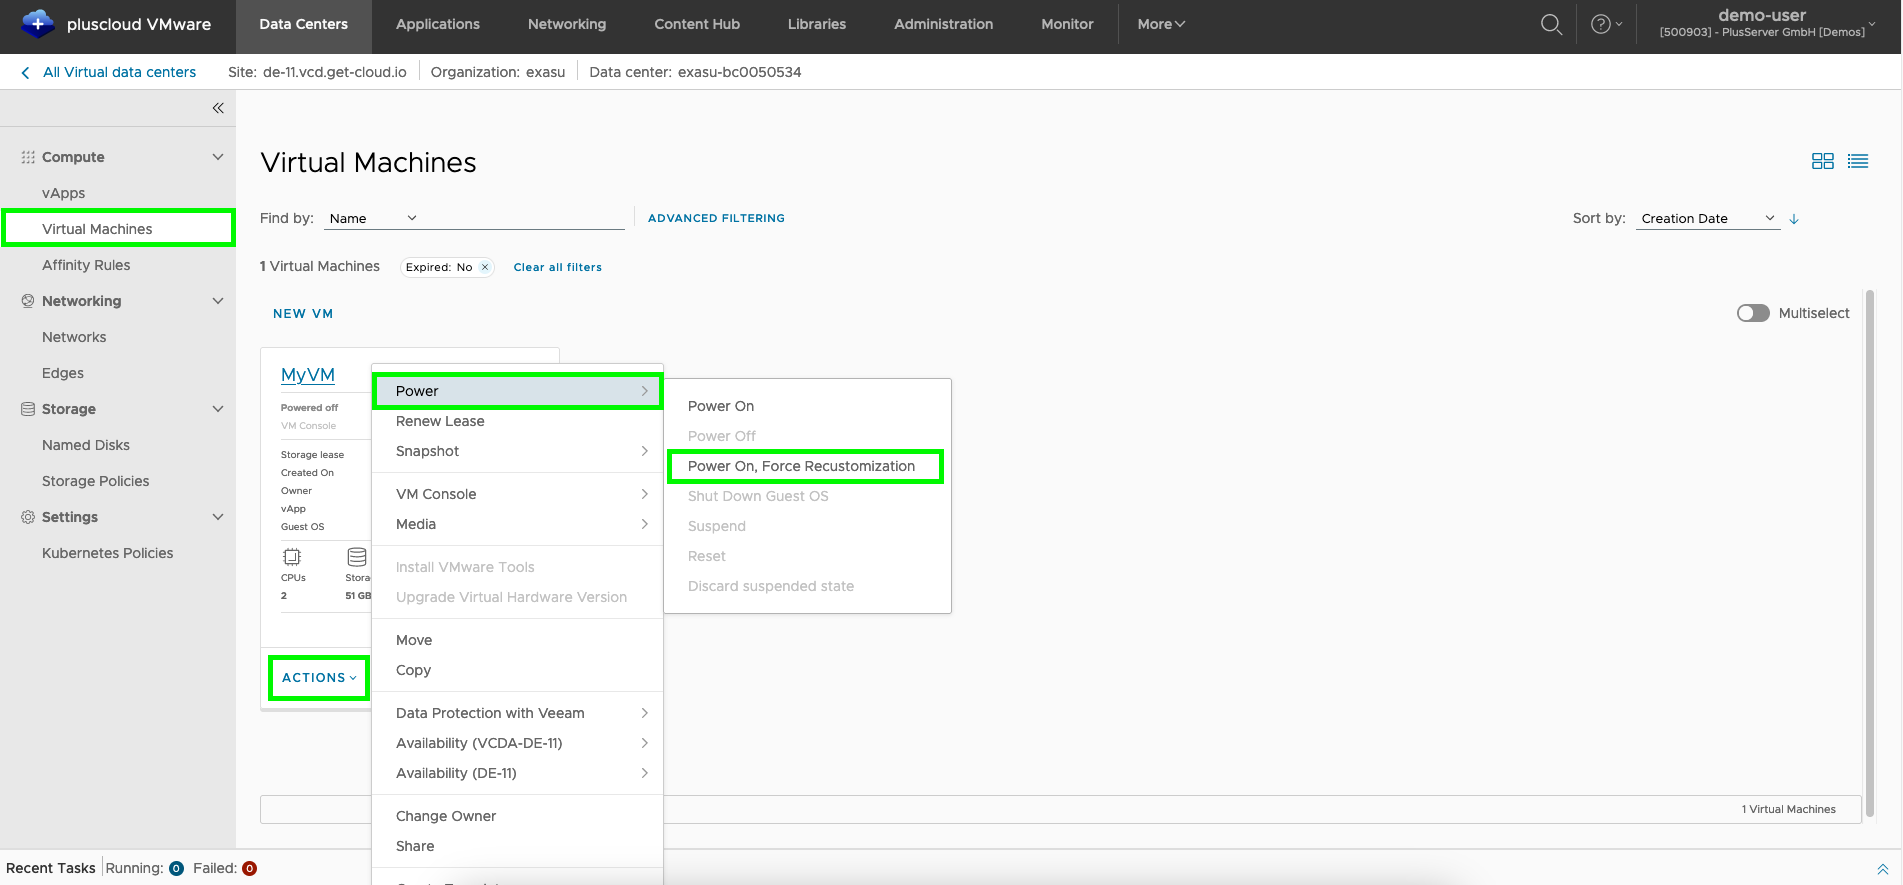Expand the Media submenu
This screenshot has width=1903, height=885.
pyautogui.click(x=517, y=524)
